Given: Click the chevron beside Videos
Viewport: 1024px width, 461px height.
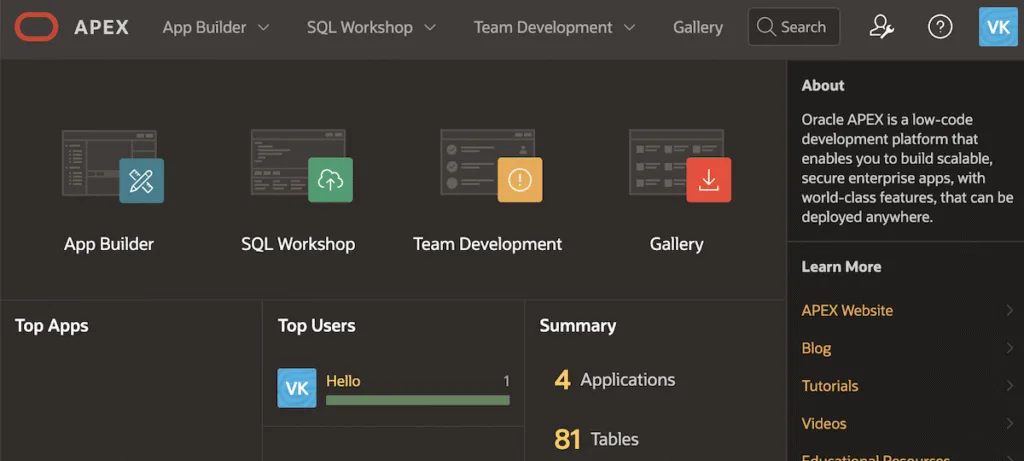Looking at the screenshot, I should pyautogui.click(x=1010, y=423).
